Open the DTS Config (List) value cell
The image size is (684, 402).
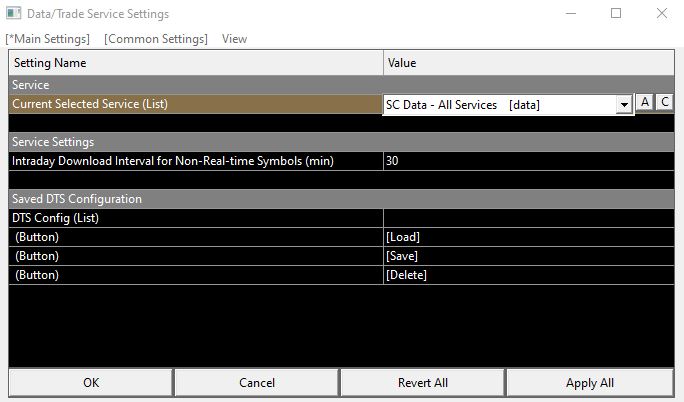coord(529,218)
